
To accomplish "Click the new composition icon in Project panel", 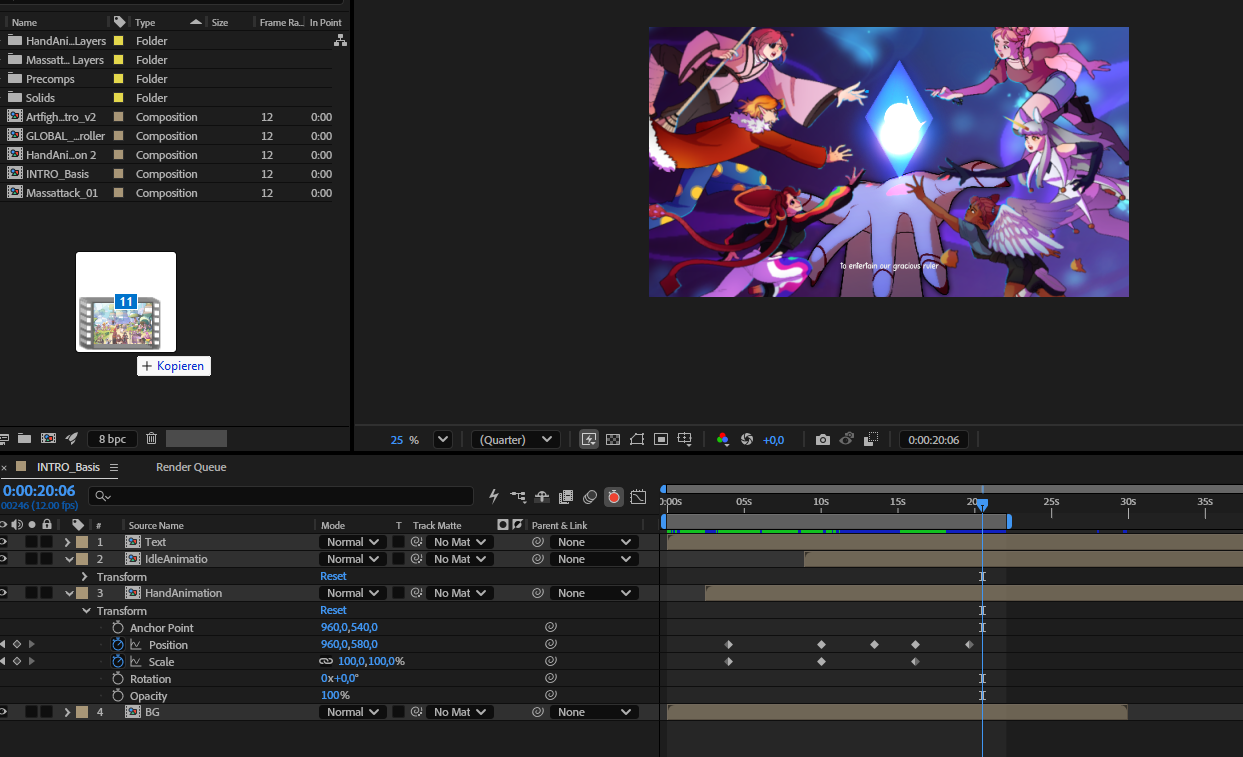I will [x=48, y=439].
